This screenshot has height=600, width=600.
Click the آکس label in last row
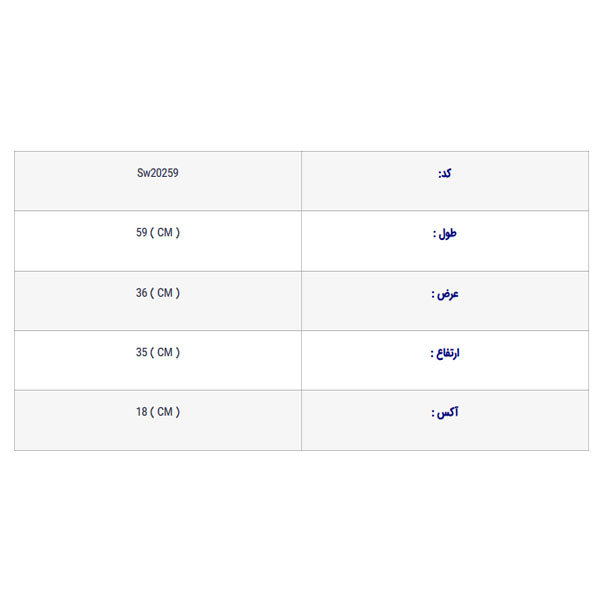click(x=444, y=412)
